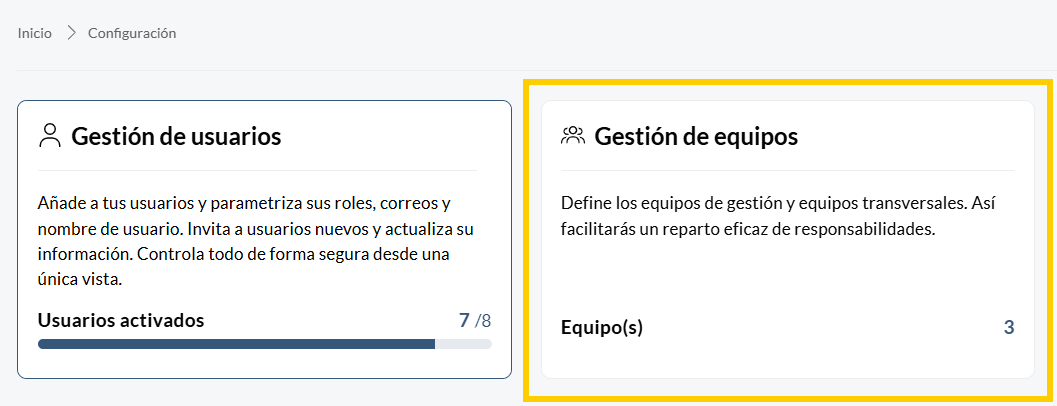
Task: Click the breadcrumb chevron after Inicio
Action: click(71, 33)
